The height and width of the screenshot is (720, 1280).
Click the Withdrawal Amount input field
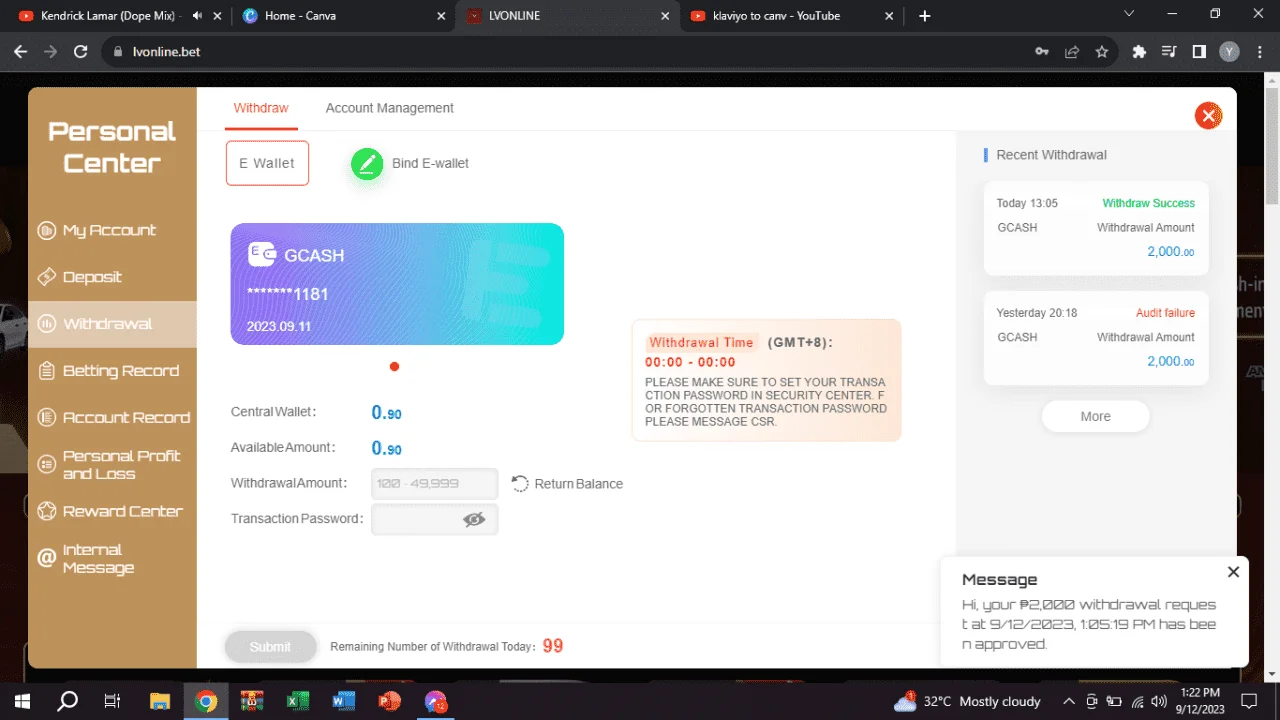pos(434,483)
